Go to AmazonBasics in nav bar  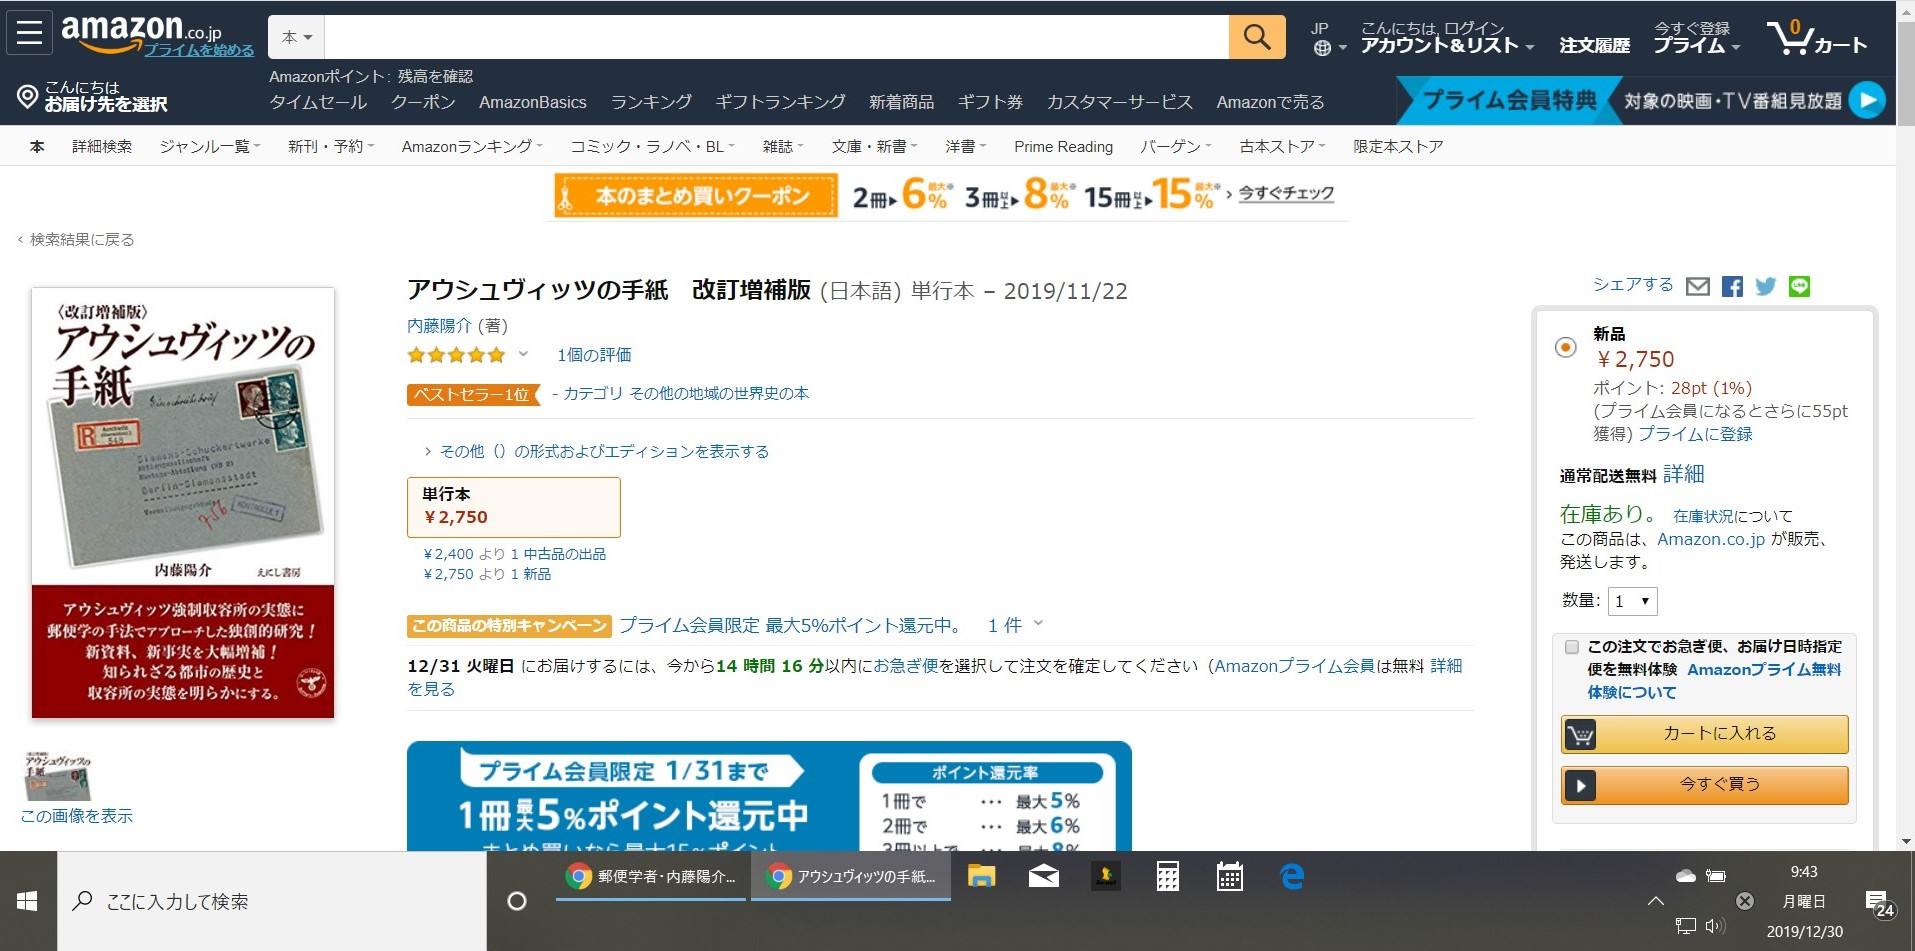tap(533, 102)
